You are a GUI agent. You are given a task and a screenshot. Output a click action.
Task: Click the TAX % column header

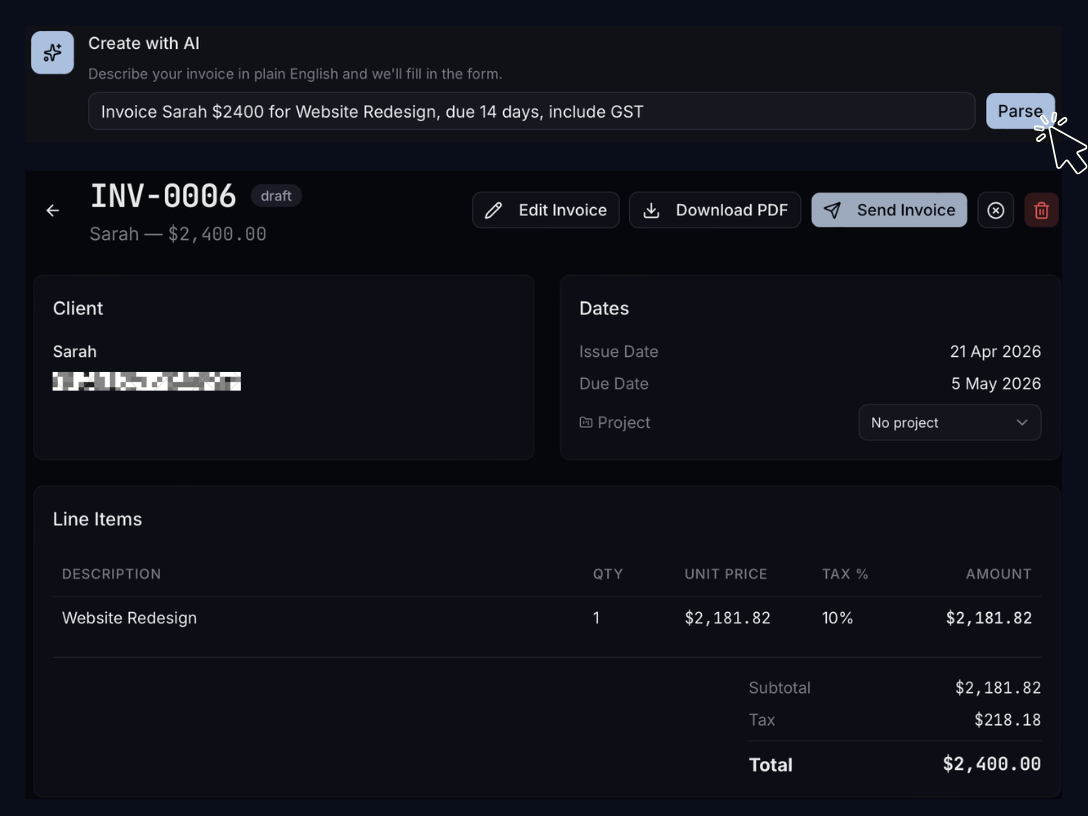pos(845,574)
